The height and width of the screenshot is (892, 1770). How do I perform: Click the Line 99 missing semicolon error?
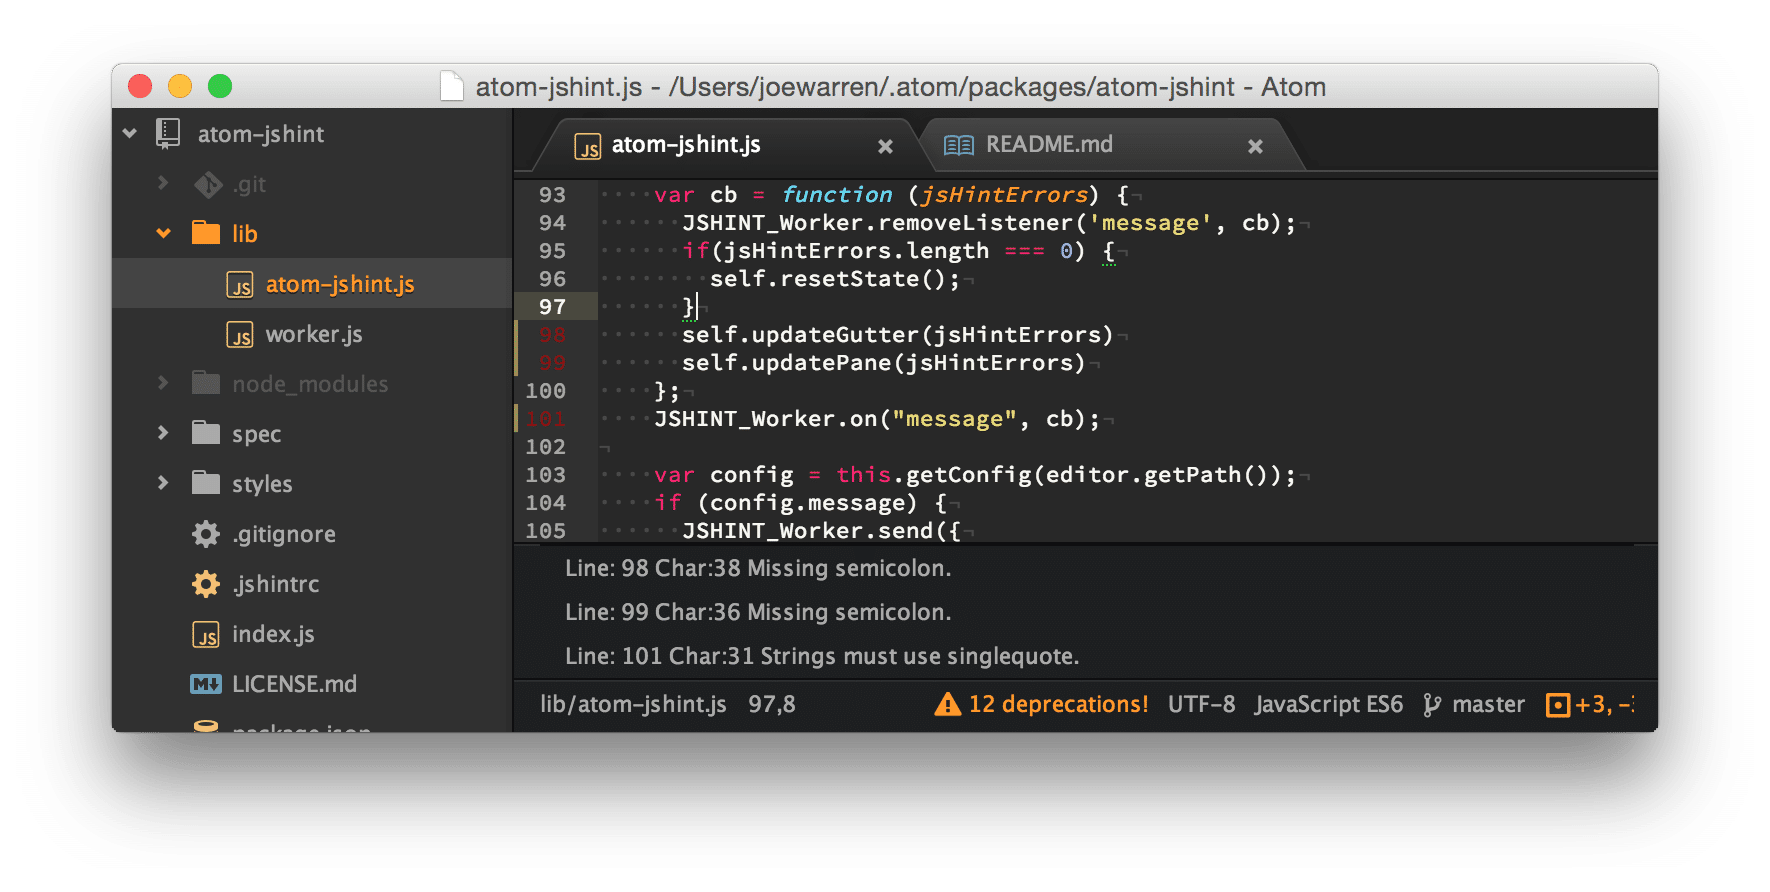(x=758, y=612)
